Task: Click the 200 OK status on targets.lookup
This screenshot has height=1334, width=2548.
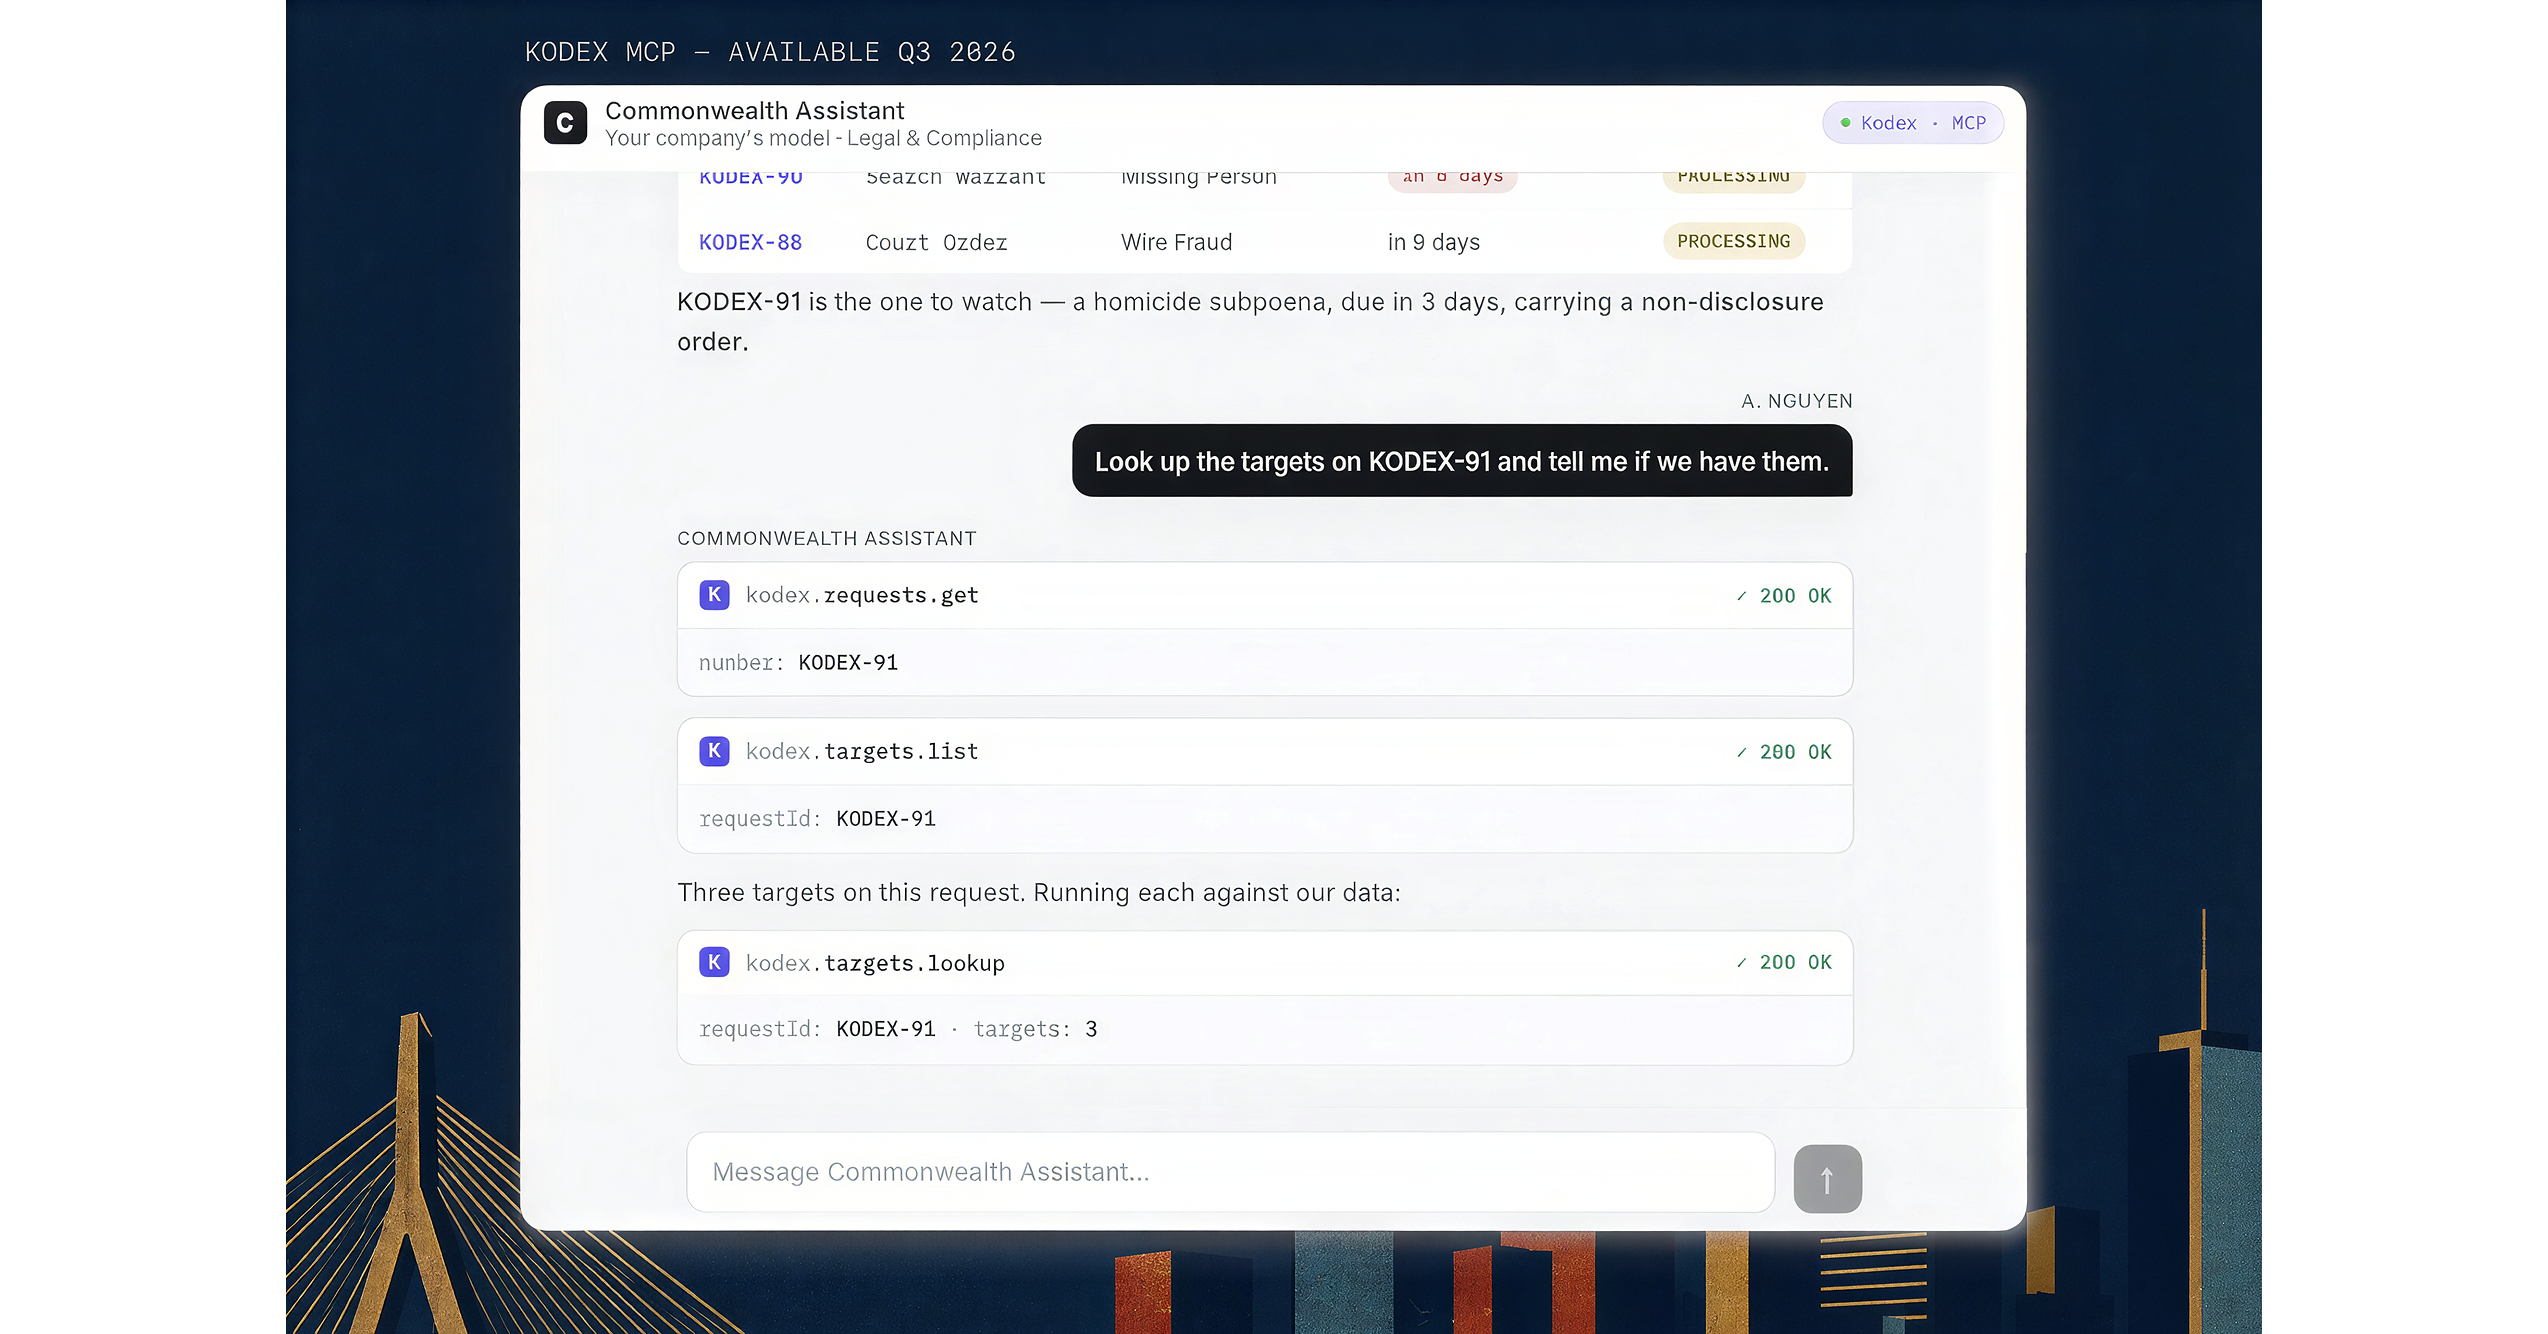Action: [x=1784, y=962]
